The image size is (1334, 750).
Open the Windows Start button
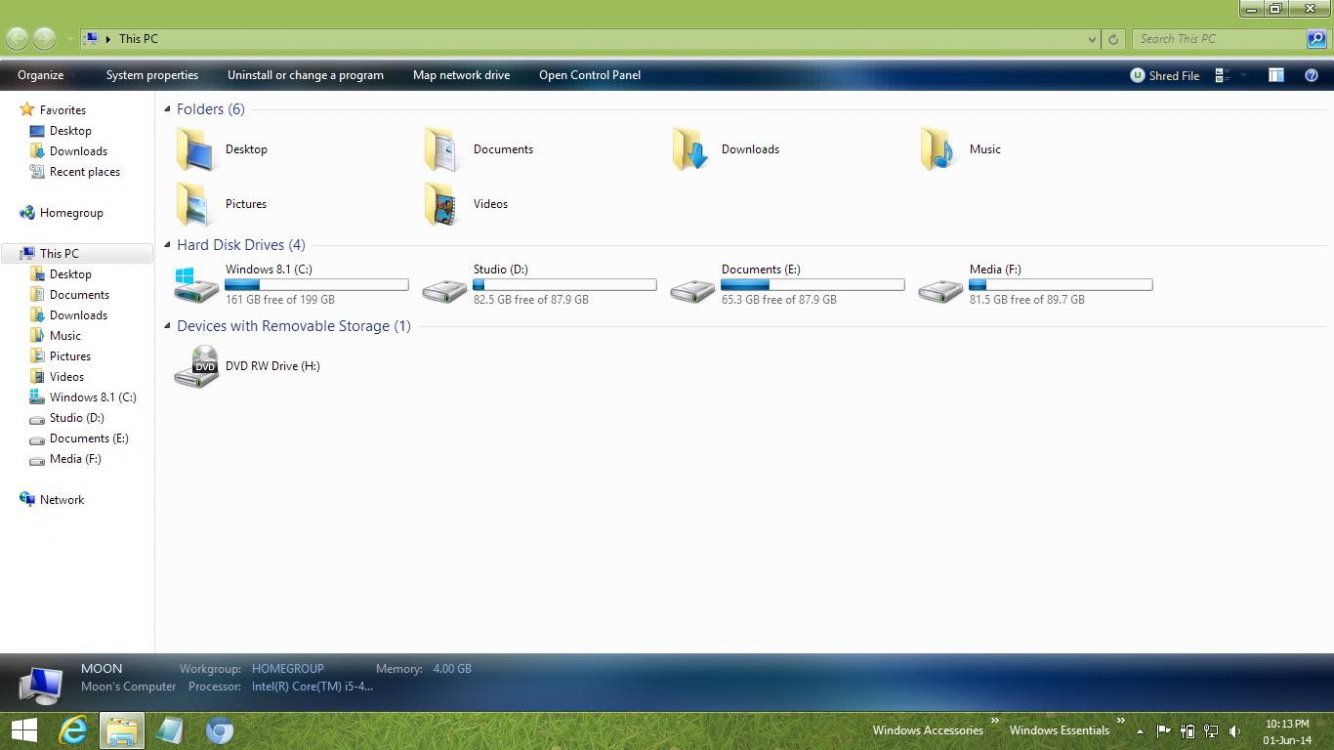pos(24,731)
